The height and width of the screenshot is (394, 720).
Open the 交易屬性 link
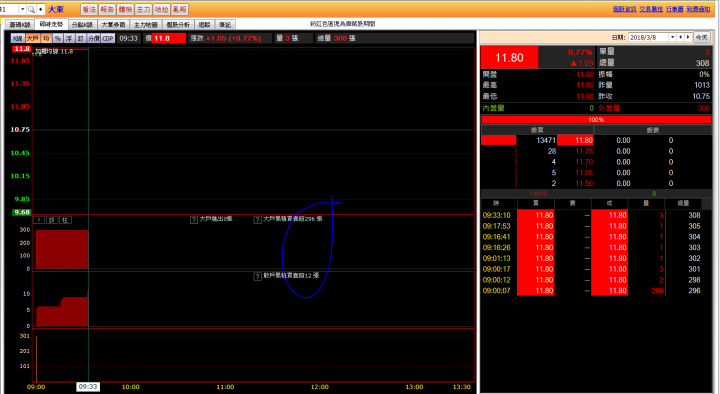click(651, 9)
